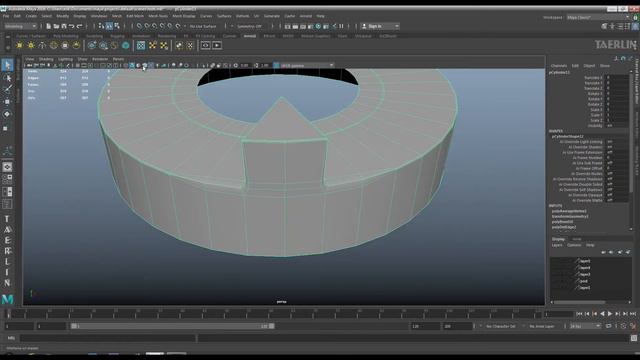Click the timeline ruler
Screen dimensions: 640x360
(x=273, y=313)
